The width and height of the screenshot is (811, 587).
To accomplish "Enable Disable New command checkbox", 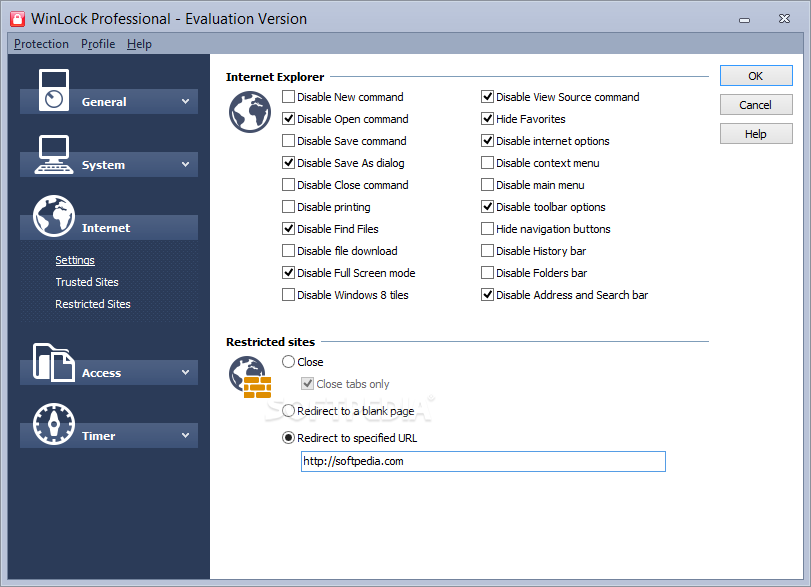I will pos(289,97).
